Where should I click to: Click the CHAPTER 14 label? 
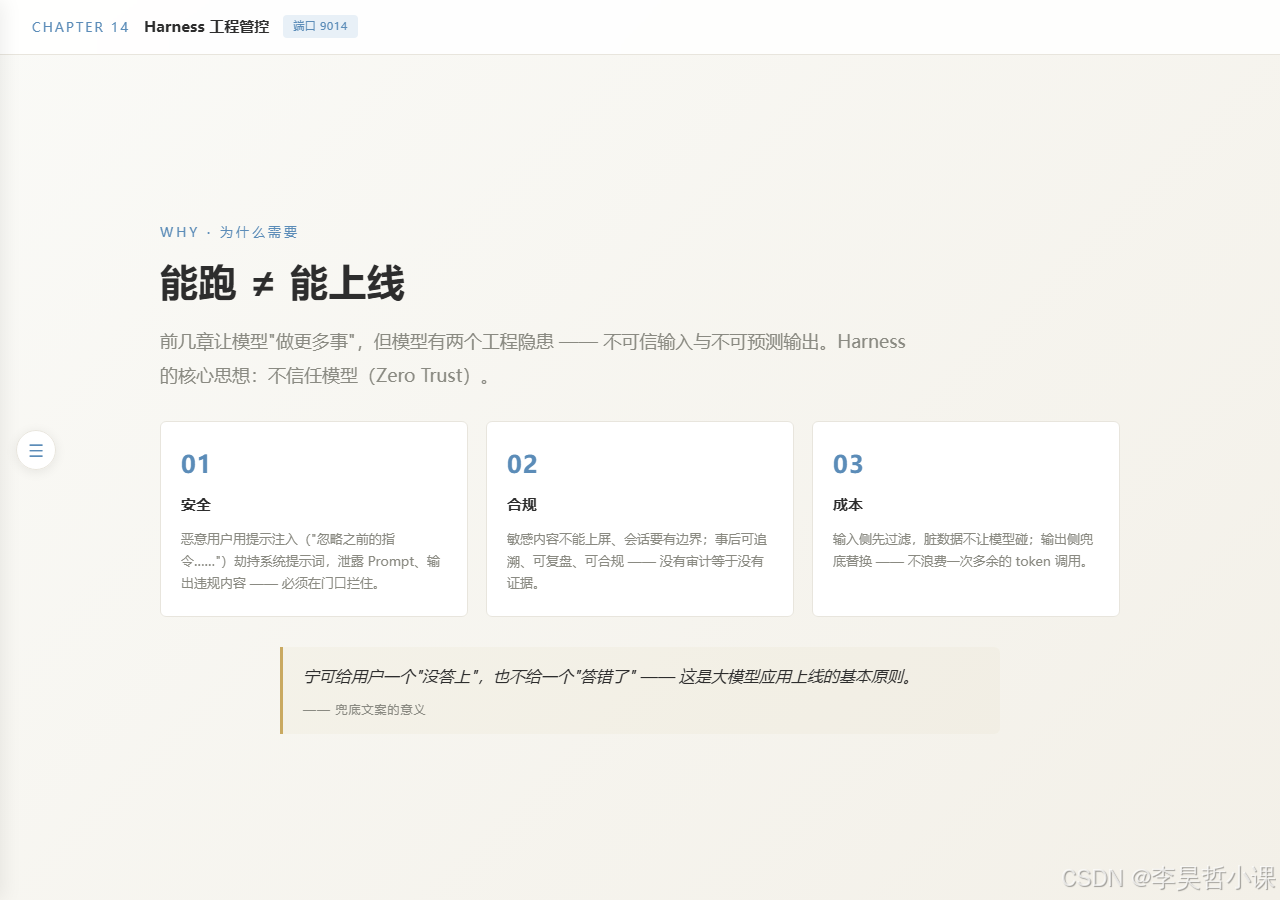pyautogui.click(x=80, y=27)
